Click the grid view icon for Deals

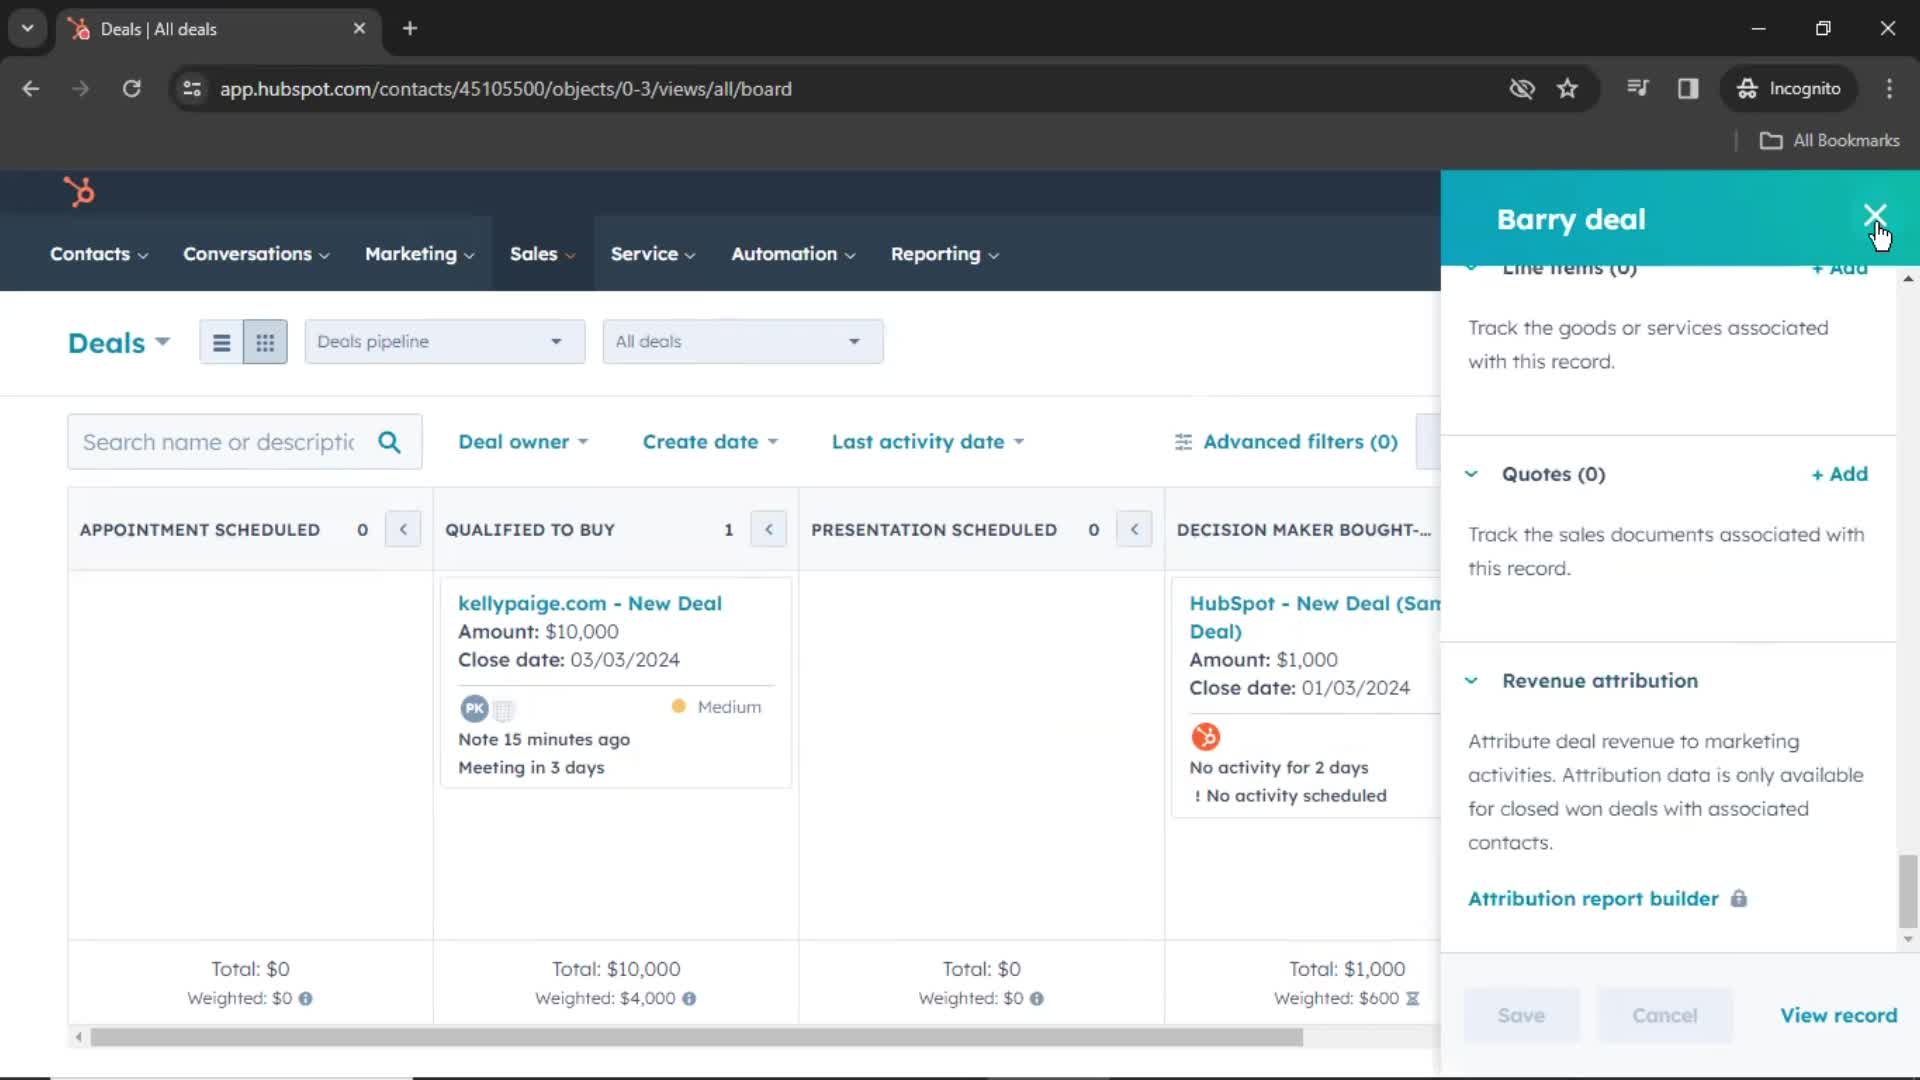tap(265, 343)
